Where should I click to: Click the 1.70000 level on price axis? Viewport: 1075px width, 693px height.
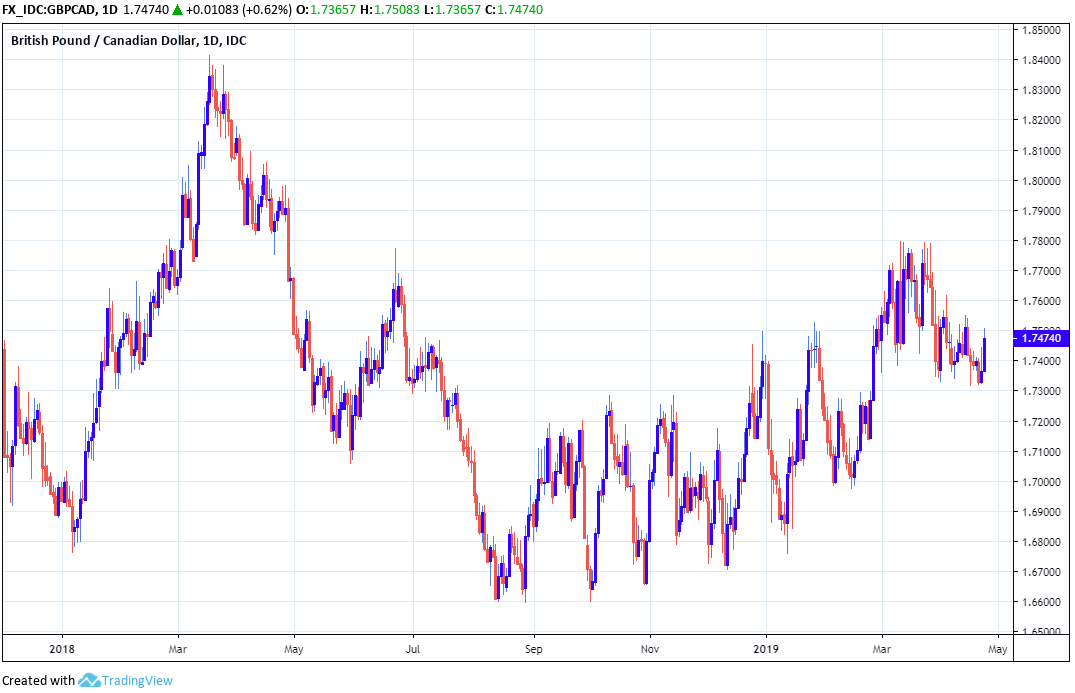click(1040, 482)
